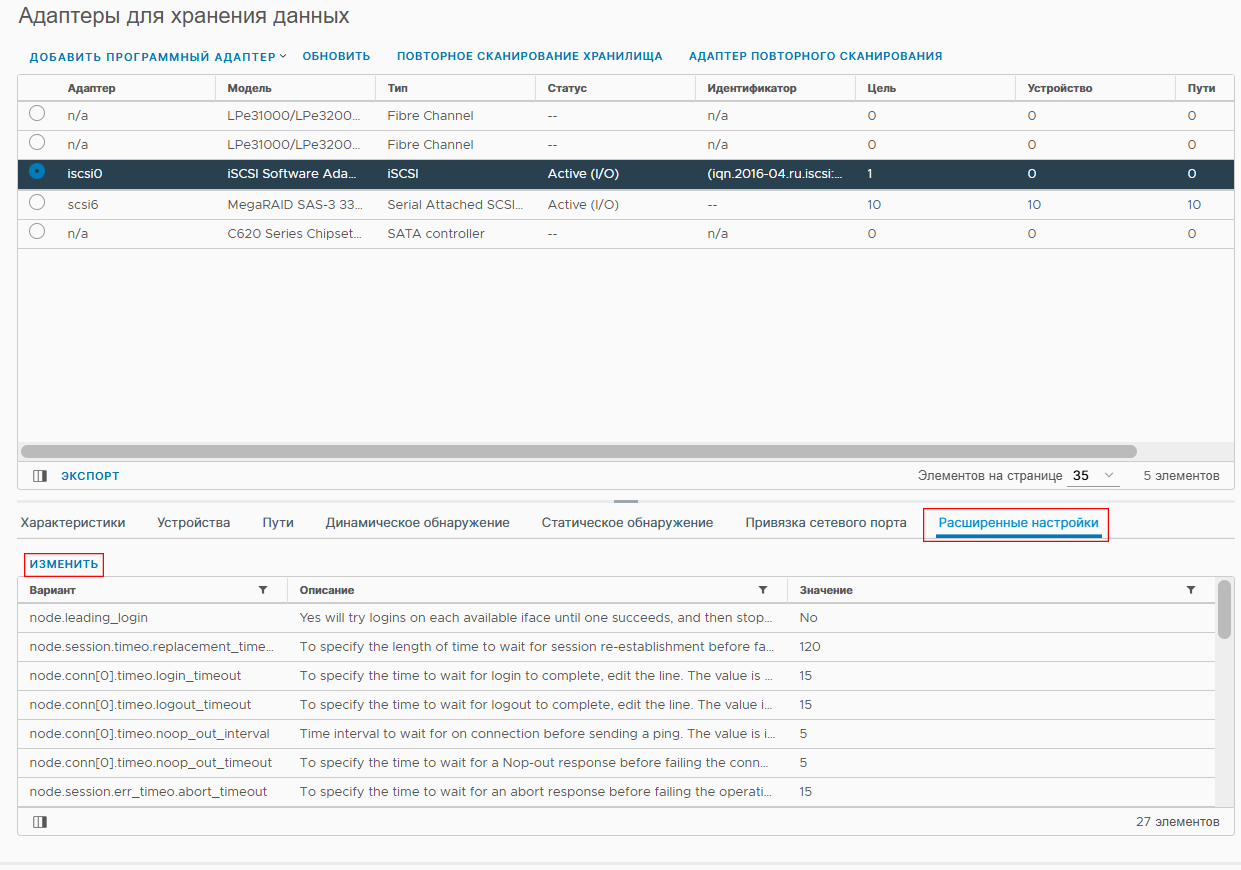Click MegaRAID SAS-3 model cell

click(x=294, y=204)
